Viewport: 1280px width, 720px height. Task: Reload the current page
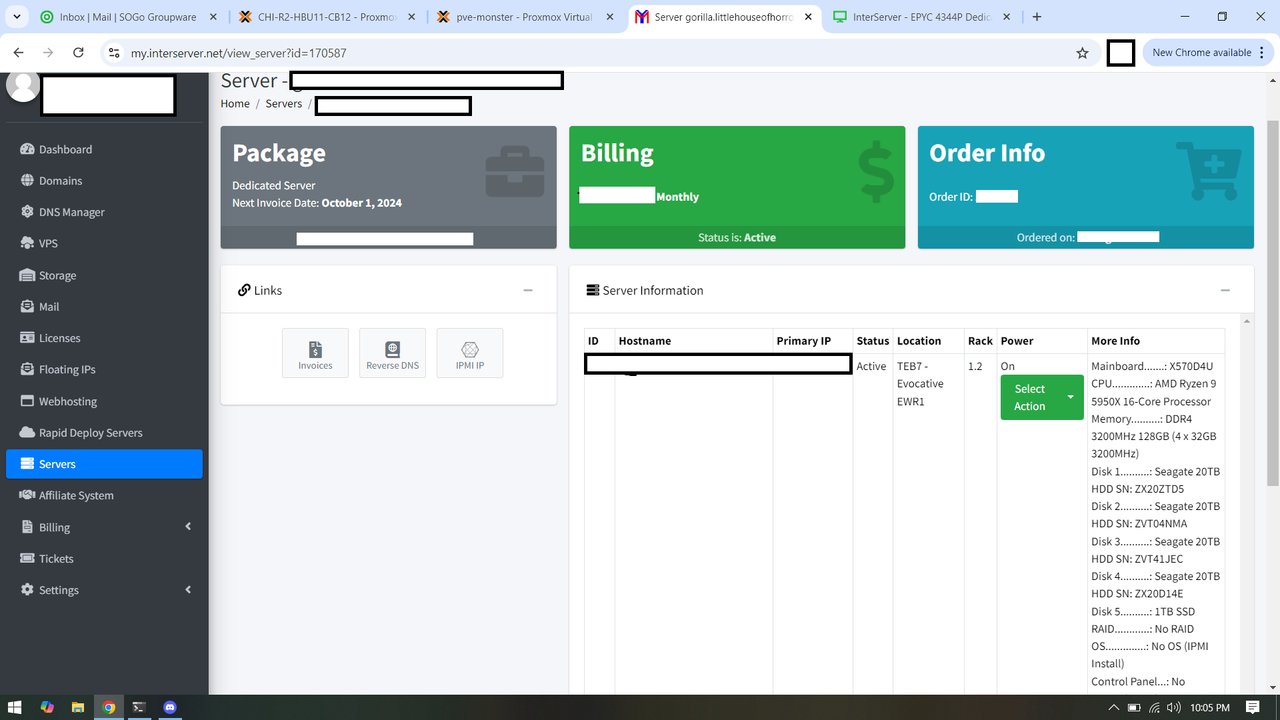78,53
